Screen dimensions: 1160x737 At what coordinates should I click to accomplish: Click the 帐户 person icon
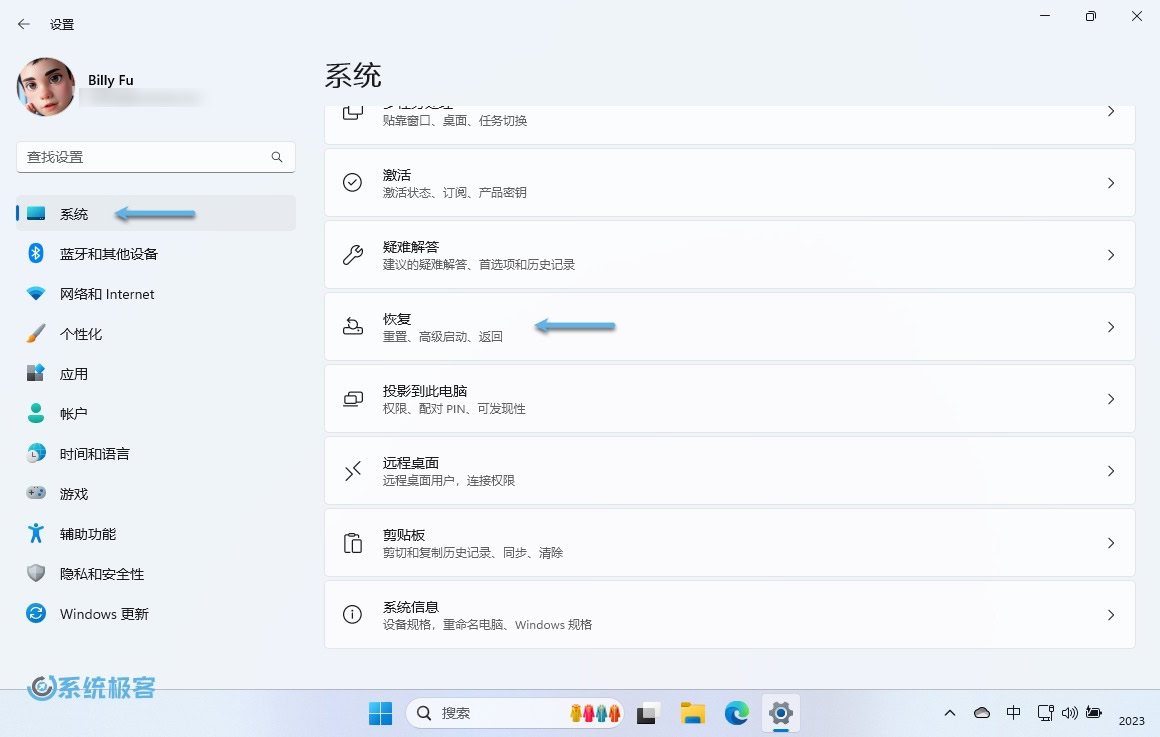36,413
